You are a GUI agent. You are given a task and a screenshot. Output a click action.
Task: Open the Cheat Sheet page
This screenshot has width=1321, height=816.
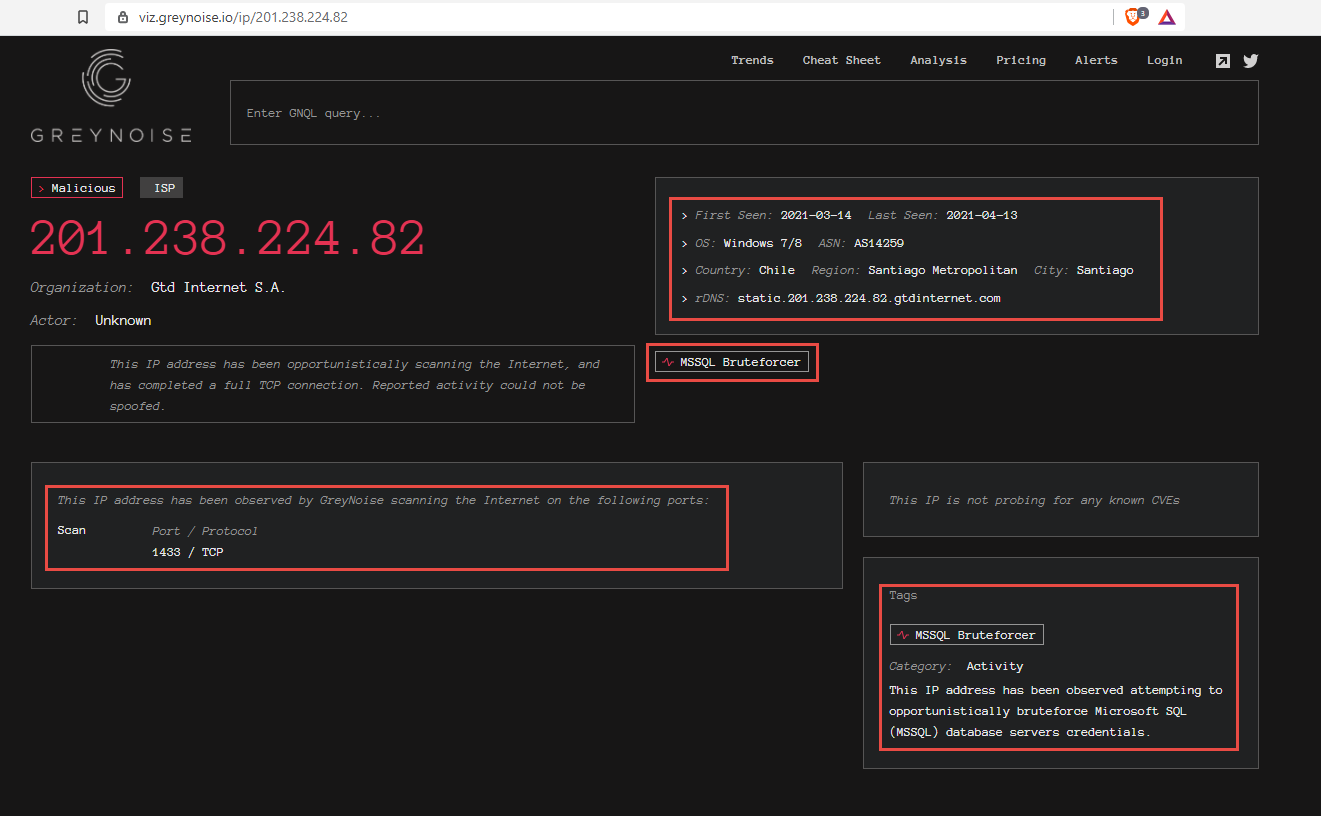(x=842, y=60)
